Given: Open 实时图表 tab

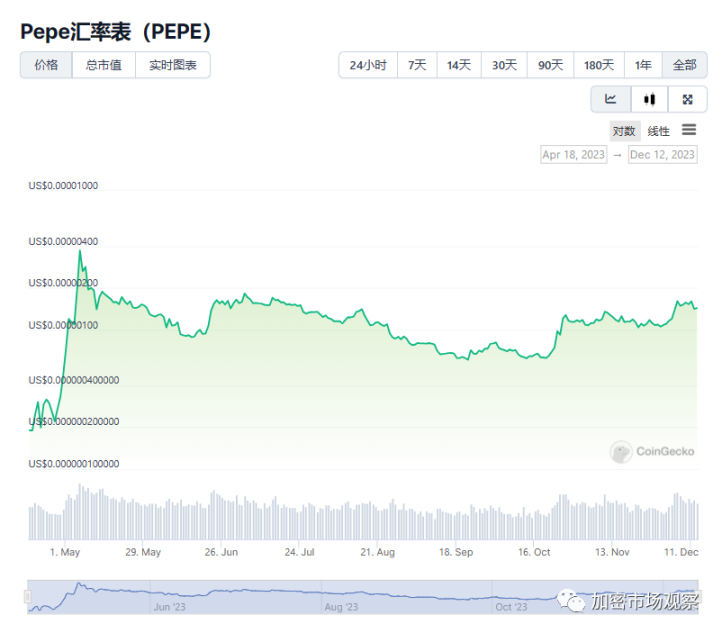Looking at the screenshot, I should (x=173, y=65).
